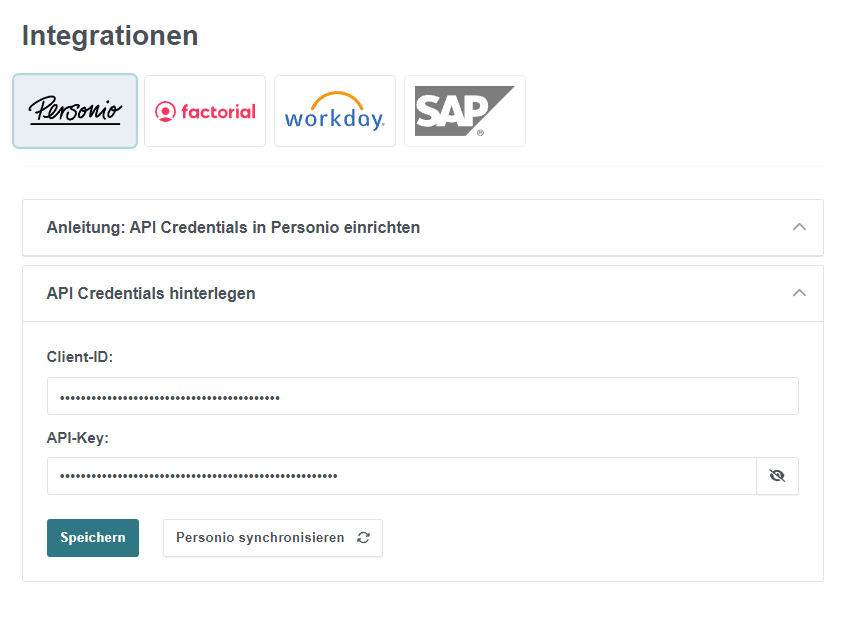Click the crossed-out eye icon
Image resolution: width=847 pixels, height=635 pixels.
[x=777, y=476]
